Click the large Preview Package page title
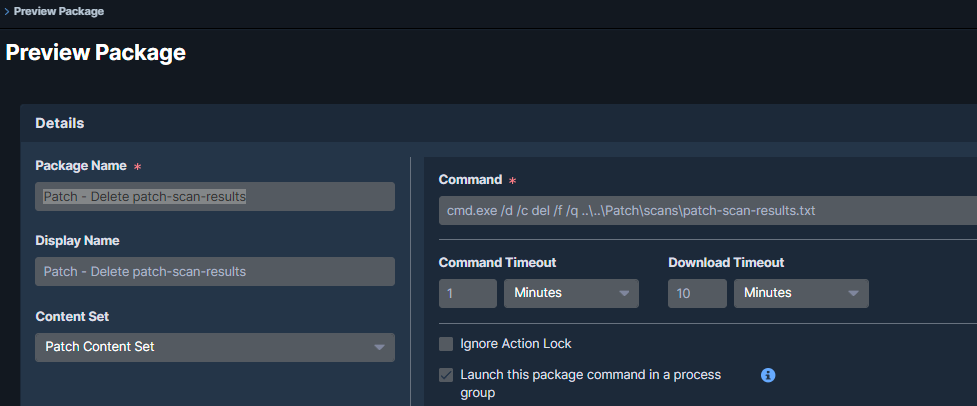 coord(96,53)
